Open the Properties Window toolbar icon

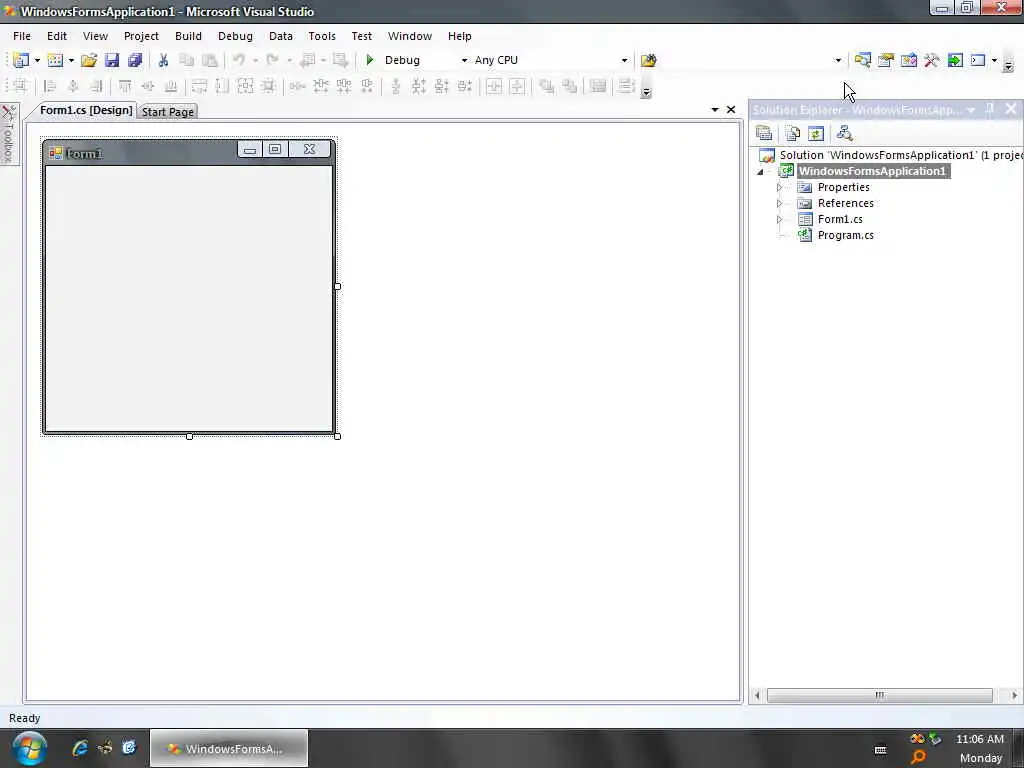[x=886, y=60]
